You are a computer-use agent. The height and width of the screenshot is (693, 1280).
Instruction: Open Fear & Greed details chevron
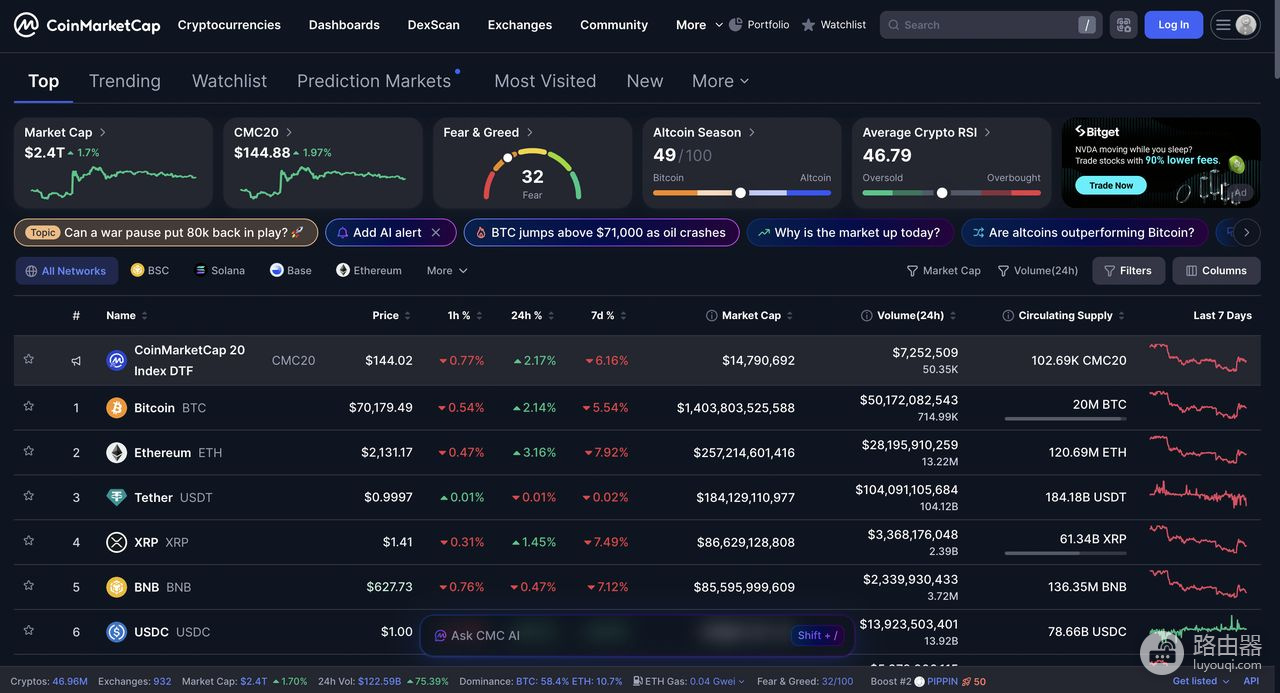tap(530, 132)
